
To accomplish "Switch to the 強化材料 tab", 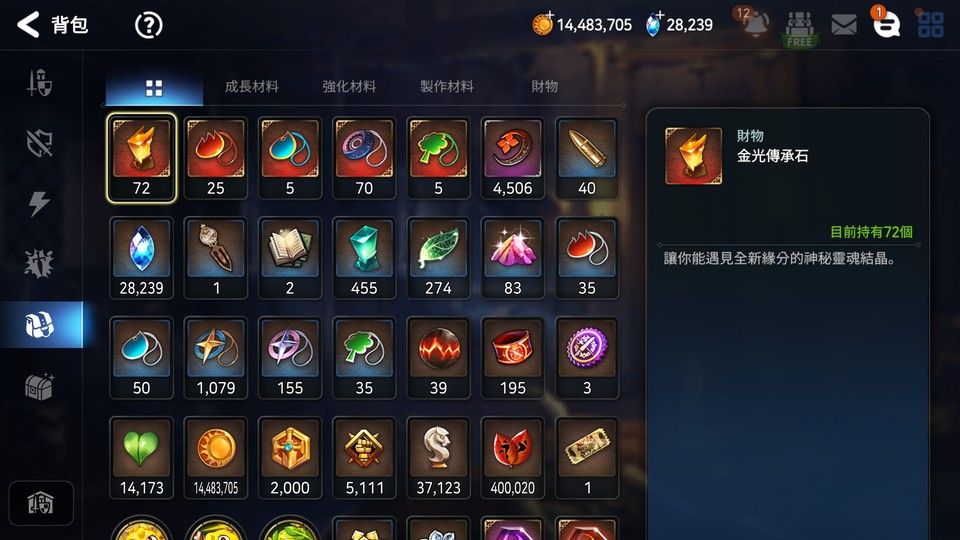I will 349,86.
